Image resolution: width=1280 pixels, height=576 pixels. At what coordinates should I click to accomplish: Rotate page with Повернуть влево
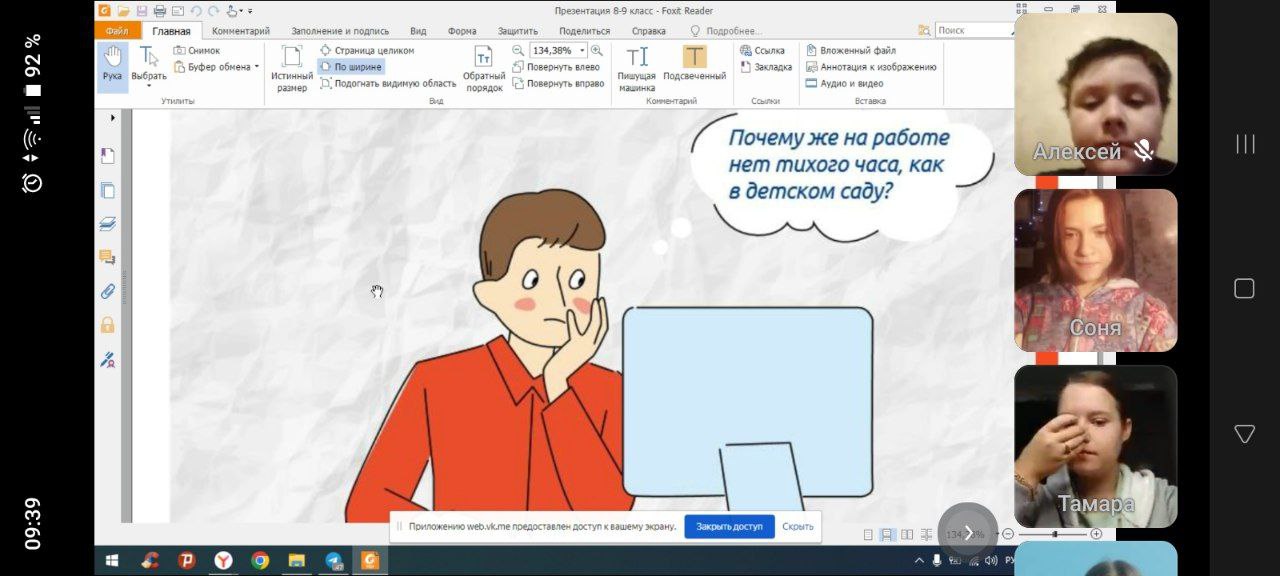556,67
